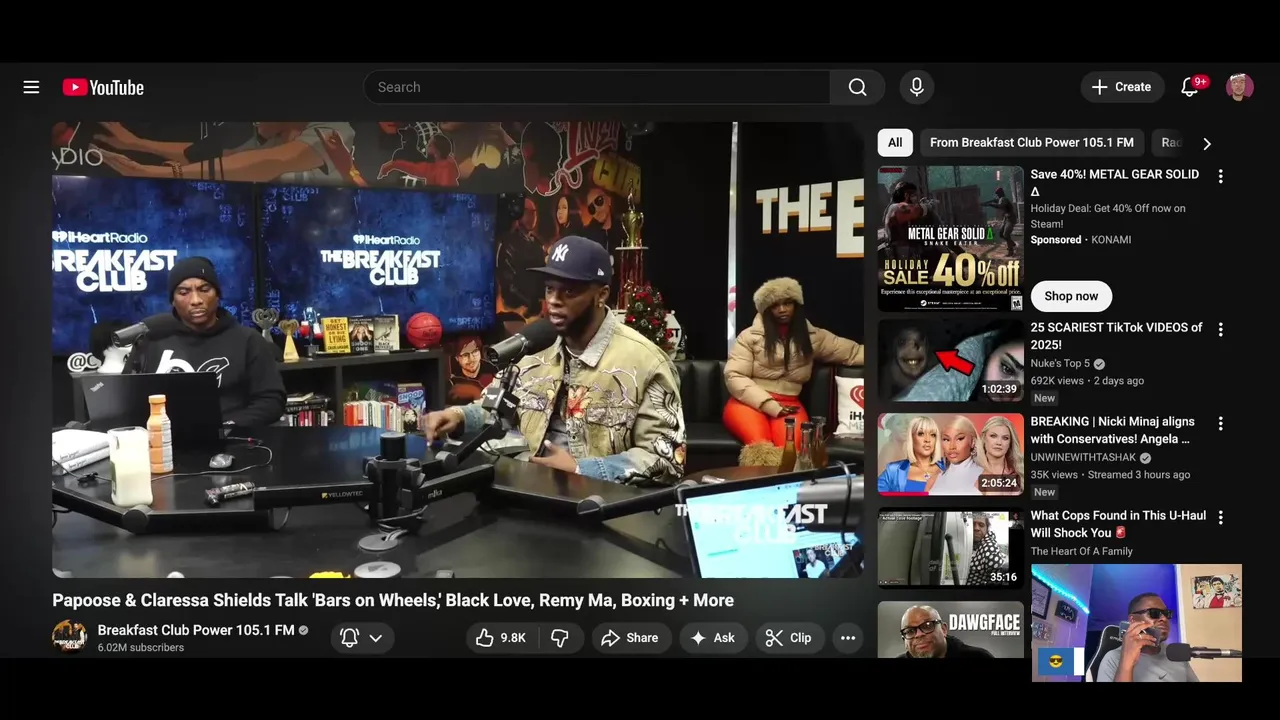Viewport: 1280px width, 720px height.
Task: Select the partially visible Radio chip
Action: (x=1170, y=143)
